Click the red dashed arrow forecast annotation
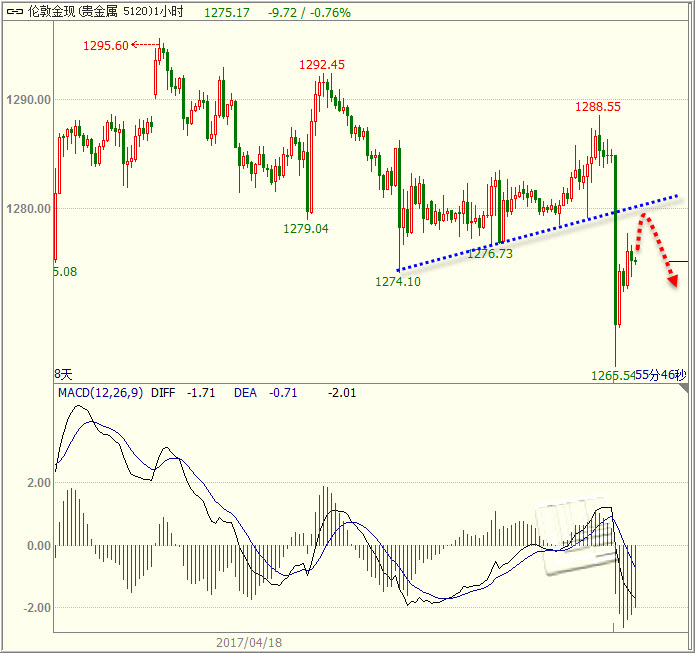The width and height of the screenshot is (695, 653). tap(658, 247)
